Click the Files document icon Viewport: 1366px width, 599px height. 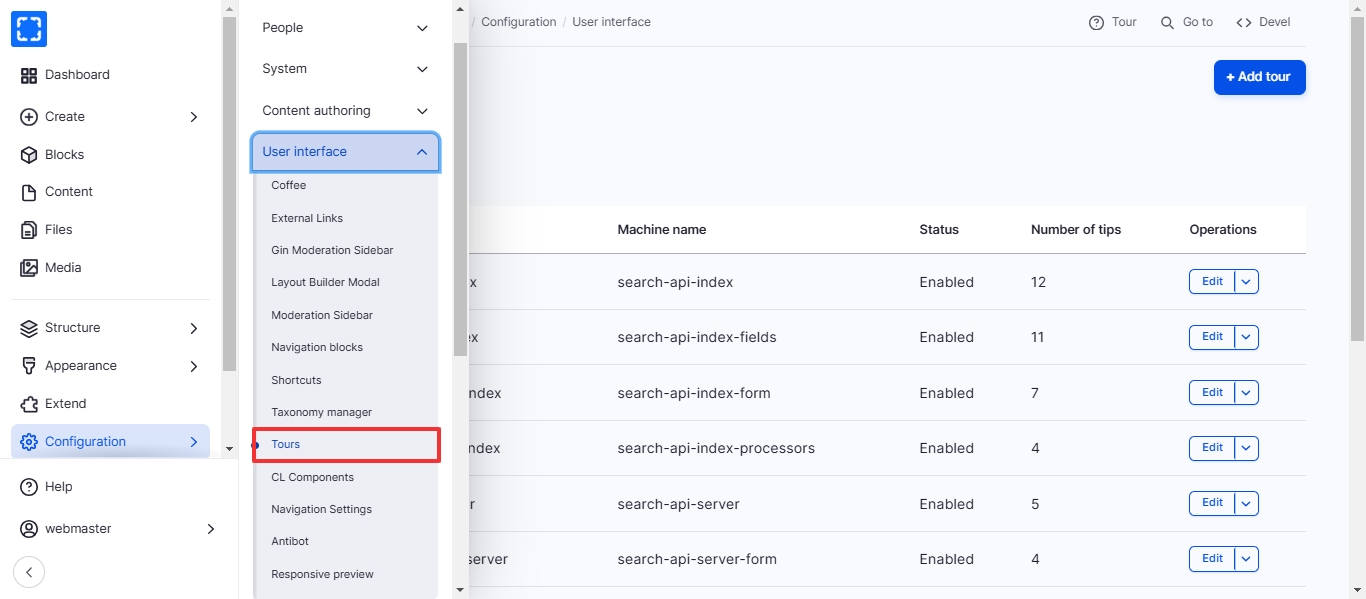click(29, 230)
